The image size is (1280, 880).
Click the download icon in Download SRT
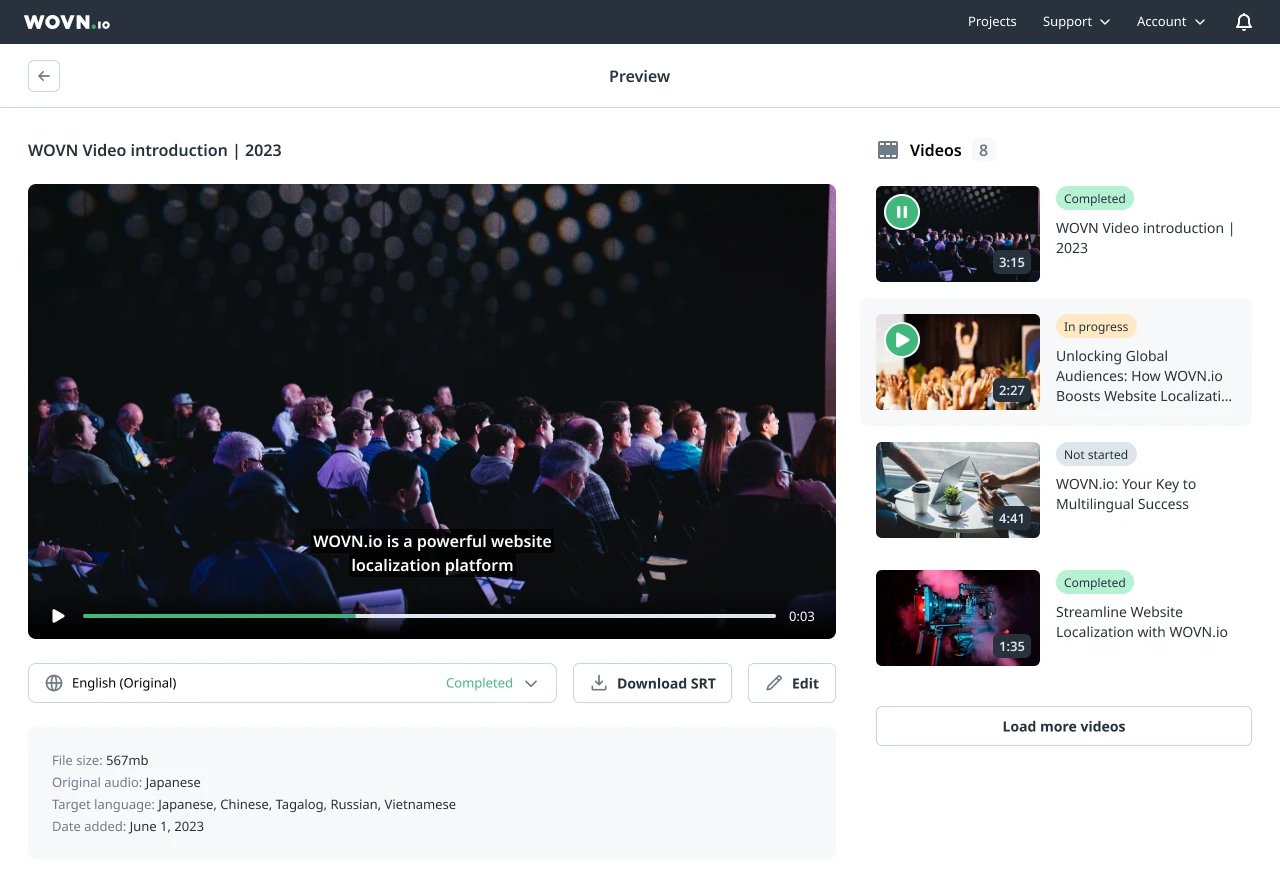599,683
